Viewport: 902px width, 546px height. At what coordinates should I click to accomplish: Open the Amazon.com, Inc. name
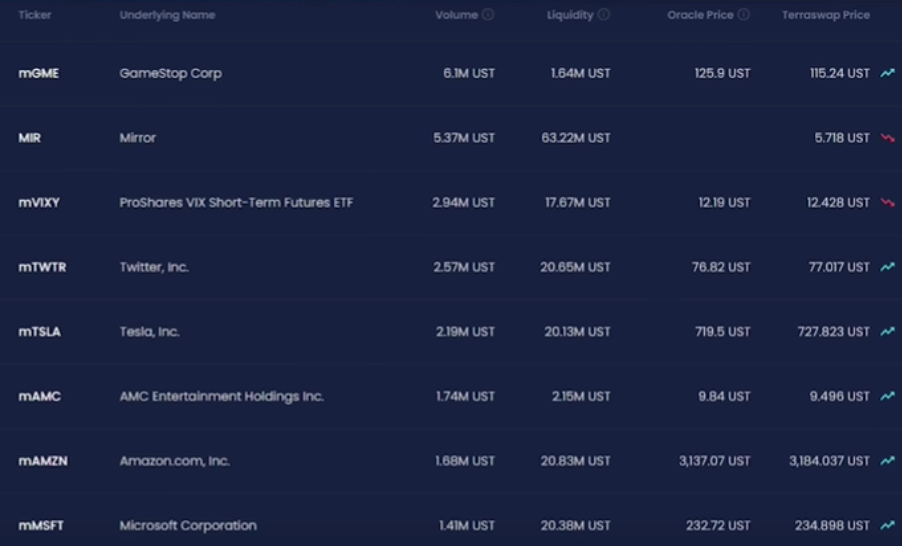(175, 461)
